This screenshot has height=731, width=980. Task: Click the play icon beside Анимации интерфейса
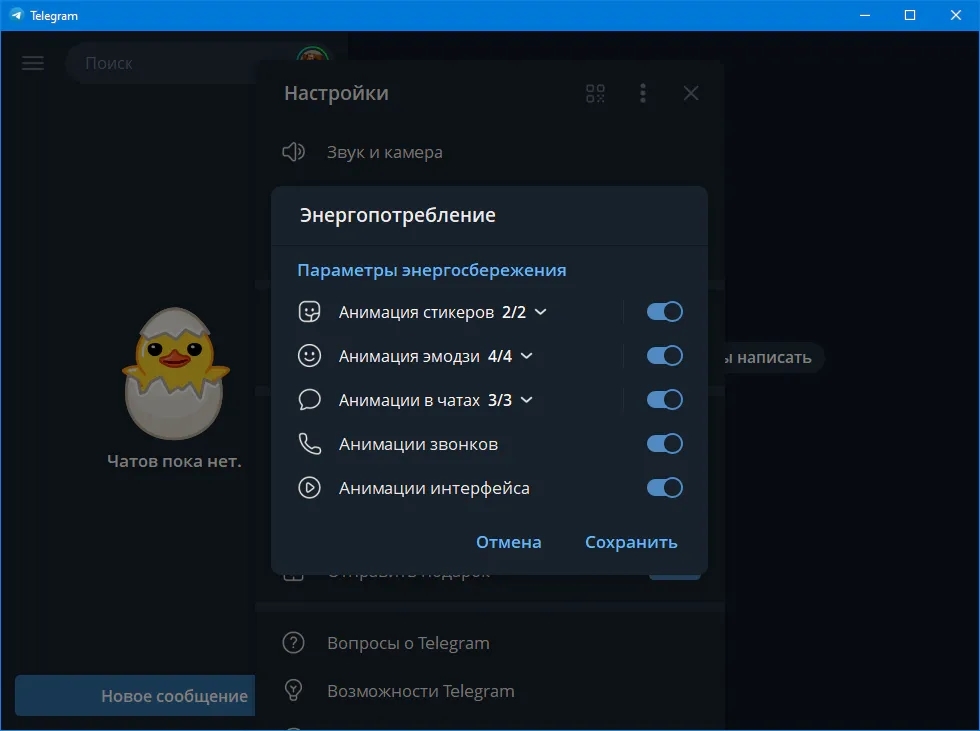pyautogui.click(x=309, y=488)
